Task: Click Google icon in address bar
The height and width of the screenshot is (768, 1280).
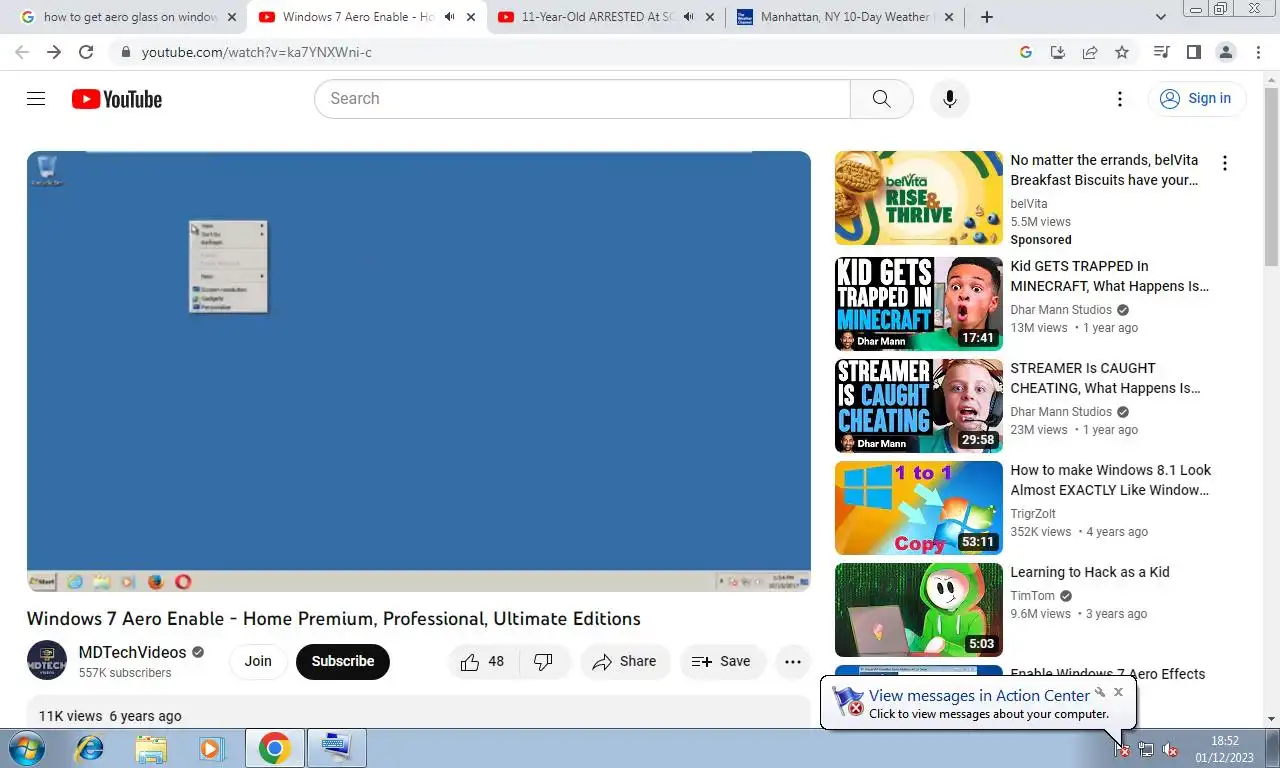Action: [1026, 52]
